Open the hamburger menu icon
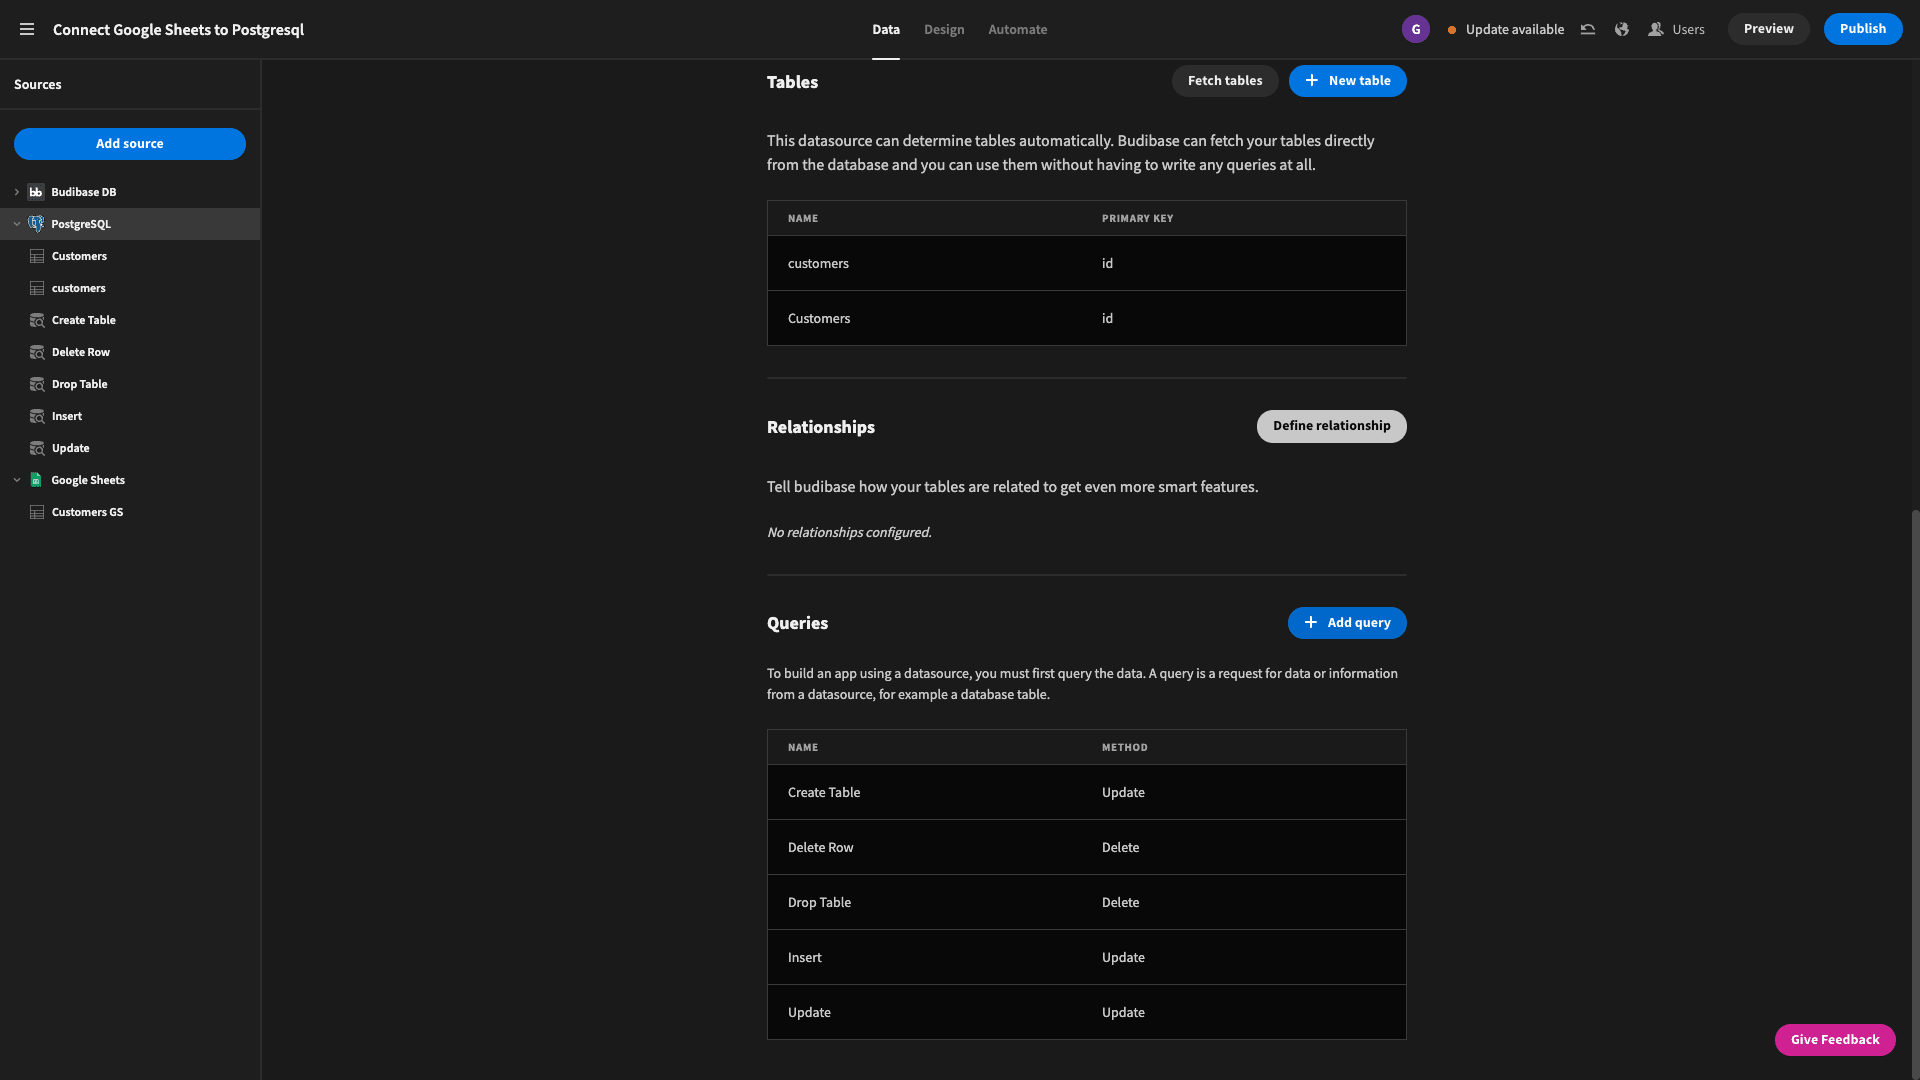Image resolution: width=1920 pixels, height=1080 pixels. [27, 29]
